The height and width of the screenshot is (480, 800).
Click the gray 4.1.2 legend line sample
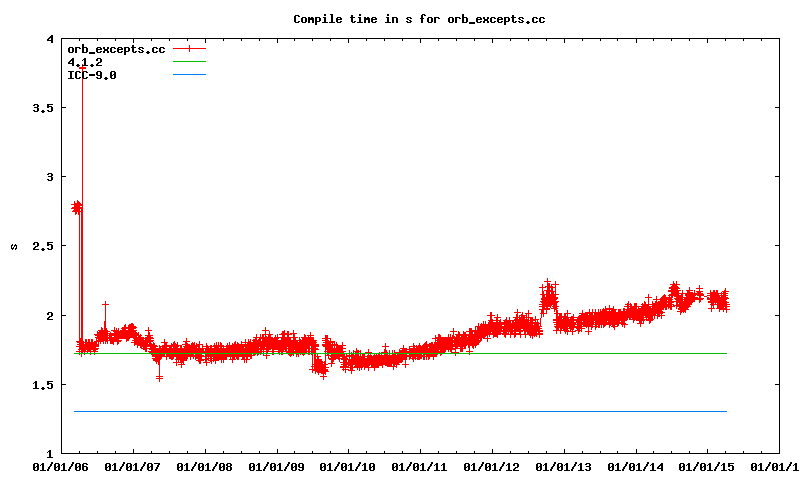[189, 61]
